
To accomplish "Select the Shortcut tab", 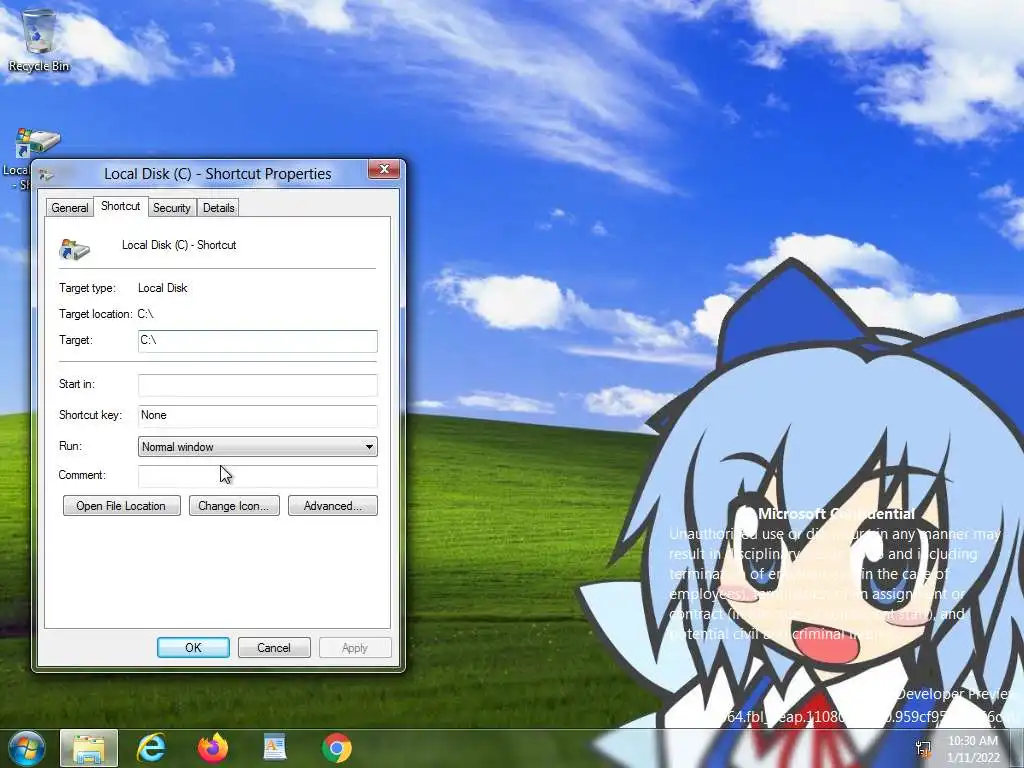I will (120, 206).
